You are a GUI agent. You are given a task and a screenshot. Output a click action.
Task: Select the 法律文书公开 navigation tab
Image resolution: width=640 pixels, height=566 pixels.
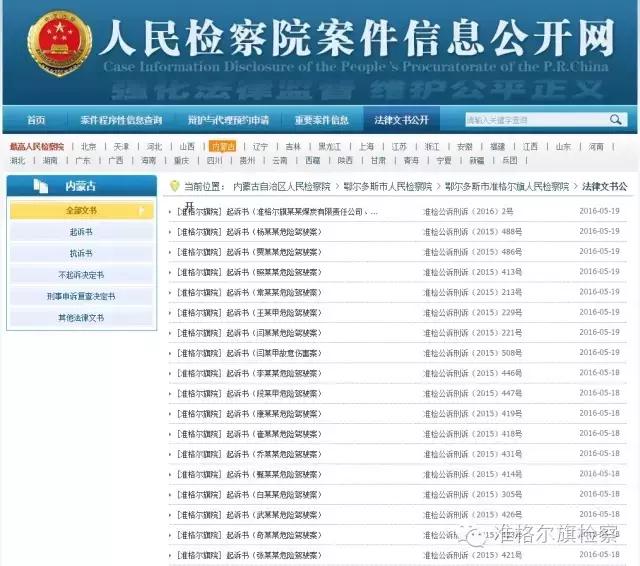pos(401,120)
